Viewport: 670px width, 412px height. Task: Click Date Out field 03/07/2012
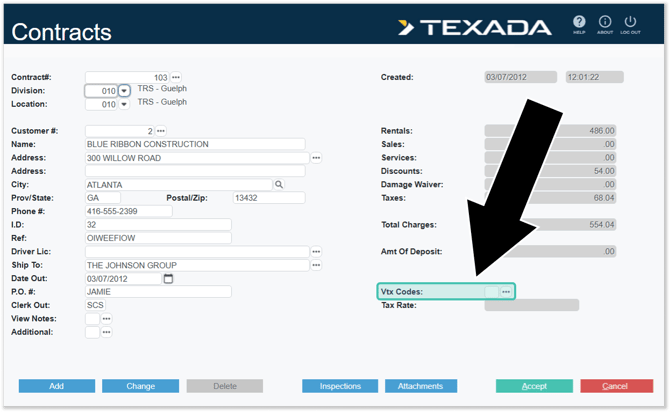(123, 279)
